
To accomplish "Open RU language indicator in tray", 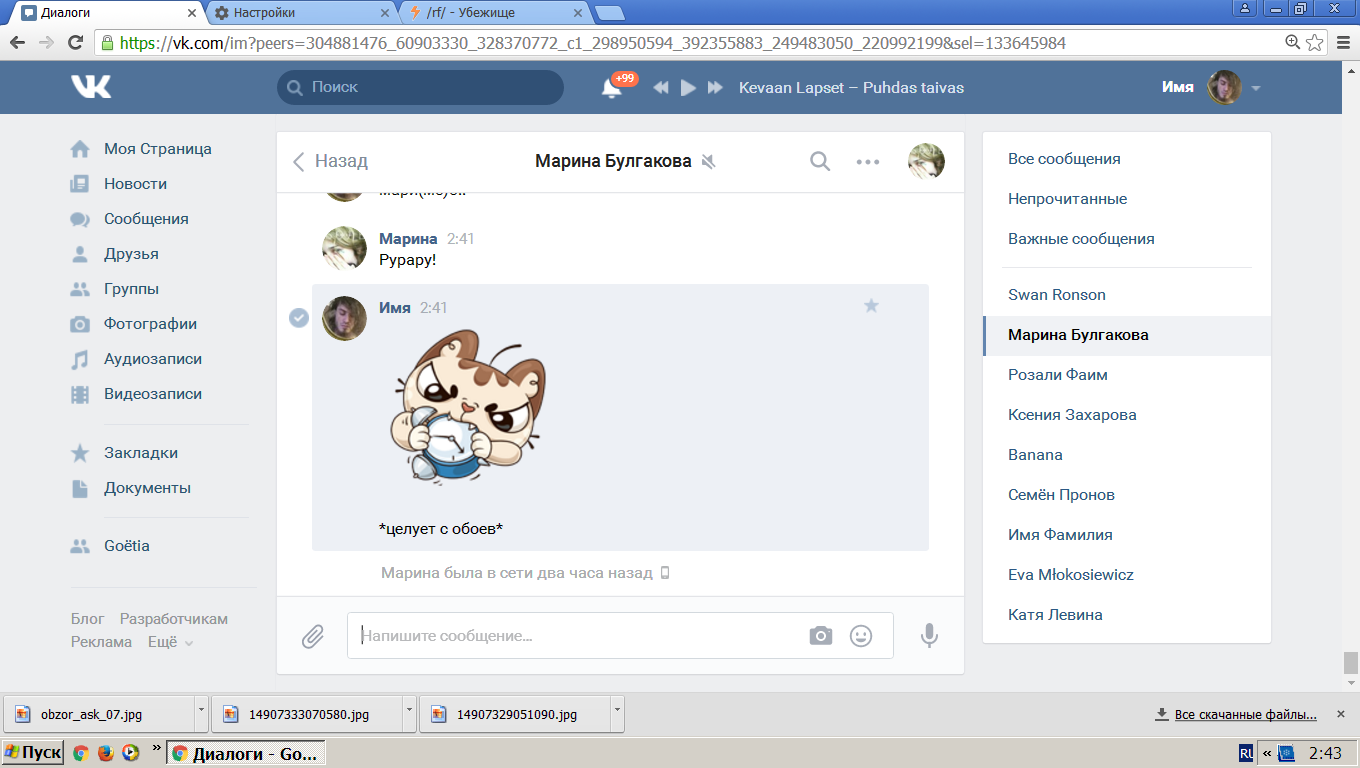I will (1246, 753).
